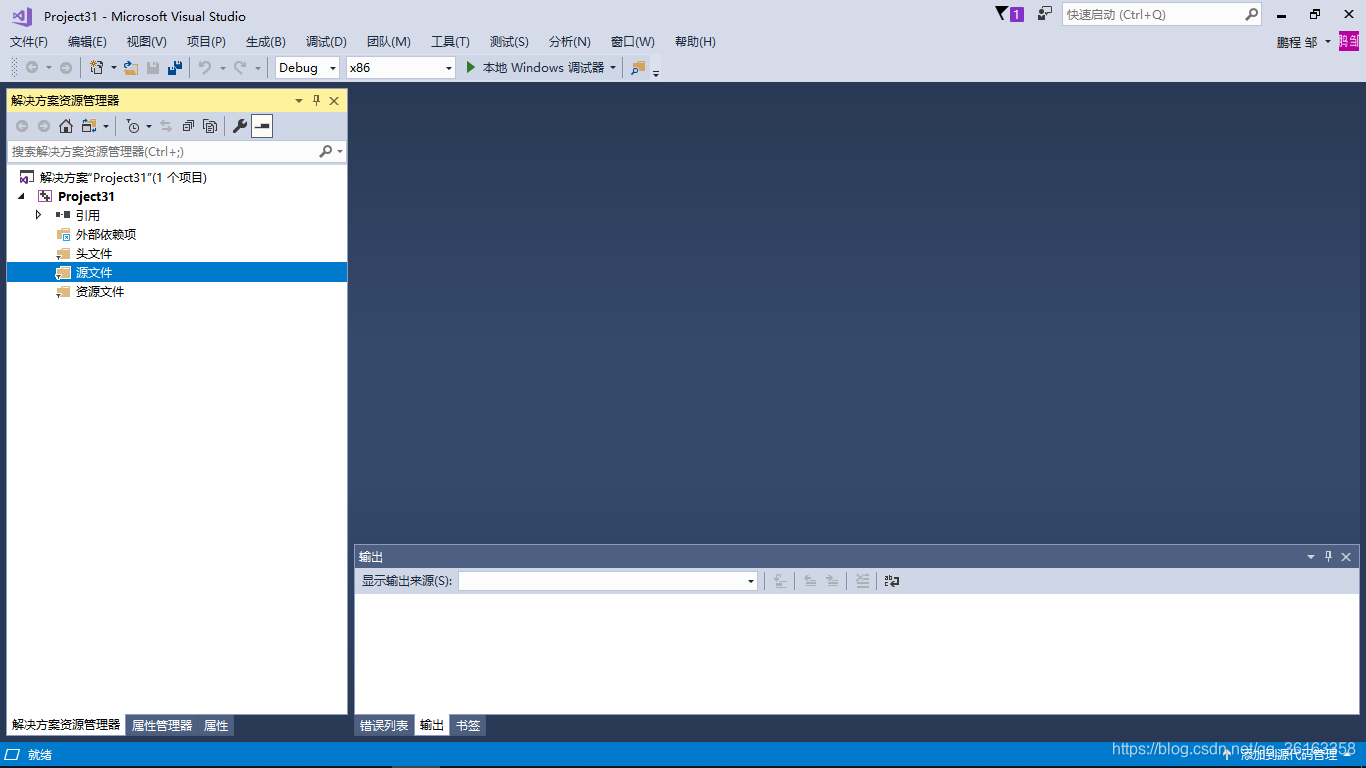Click the Properties wrench icon
Screen dimensions: 1366x768
(239, 125)
